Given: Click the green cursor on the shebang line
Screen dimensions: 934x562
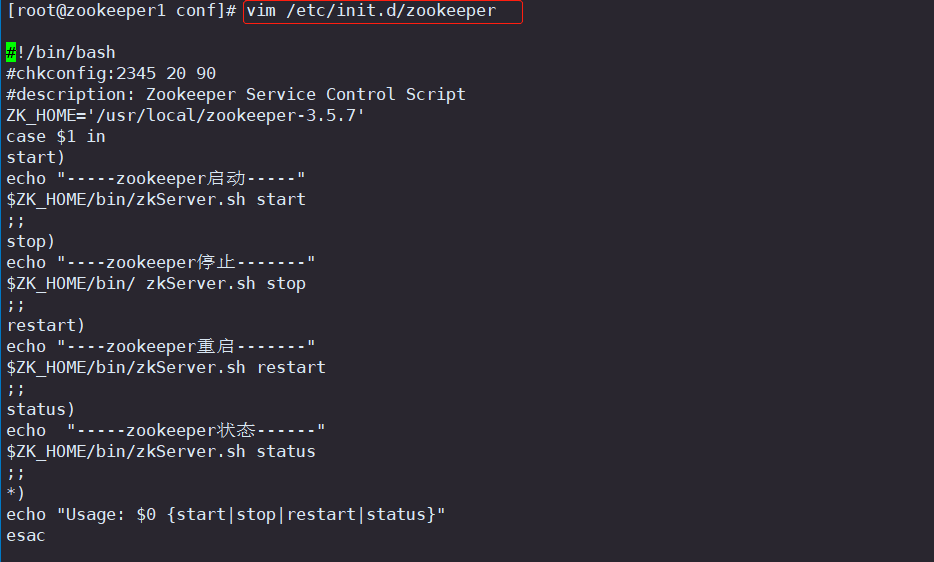Looking at the screenshot, I should (11, 52).
